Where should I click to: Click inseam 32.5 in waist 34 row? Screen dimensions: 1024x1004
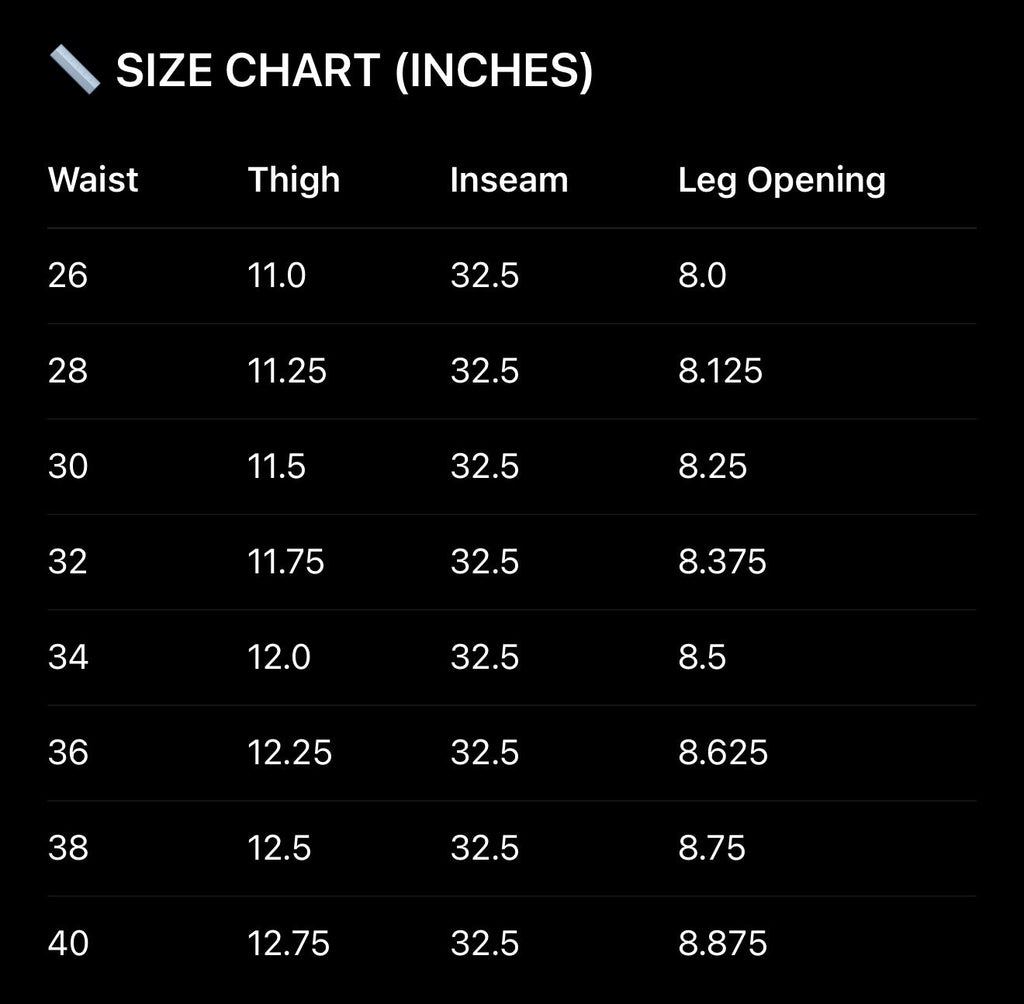point(485,657)
